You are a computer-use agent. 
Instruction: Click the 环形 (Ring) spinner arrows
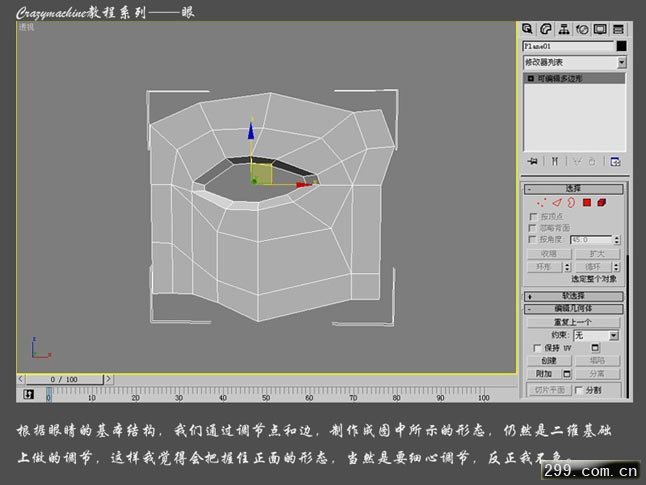coord(567,267)
